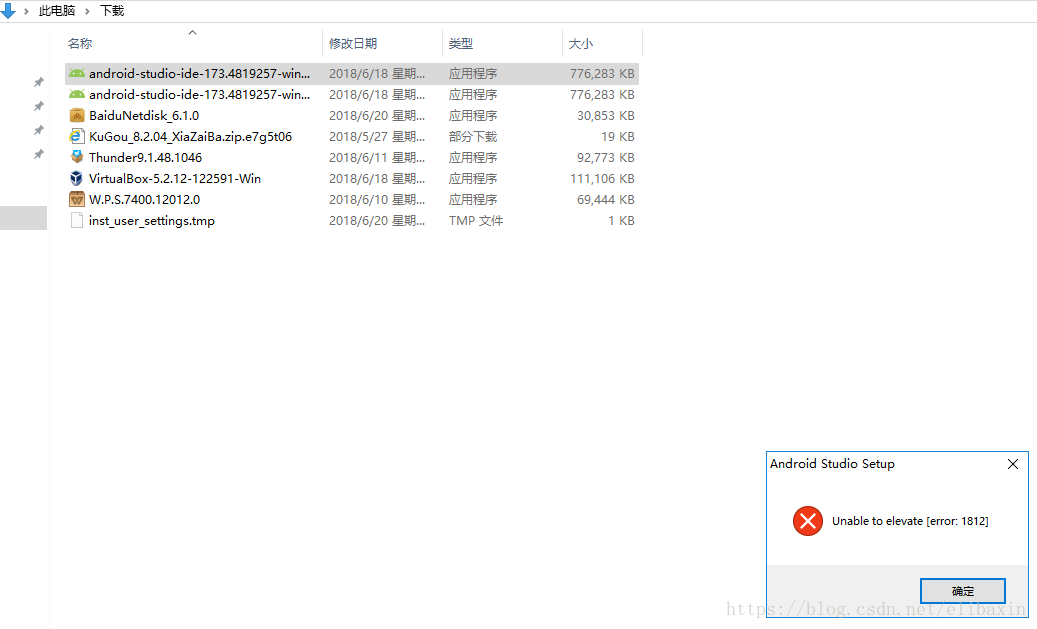Click the 30,853 KB size cell
Image resolution: width=1037 pixels, height=629 pixels.
click(605, 116)
